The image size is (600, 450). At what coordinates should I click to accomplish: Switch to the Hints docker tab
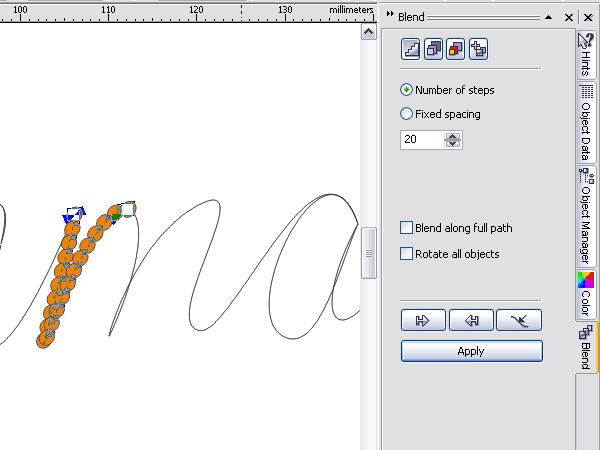(x=586, y=55)
